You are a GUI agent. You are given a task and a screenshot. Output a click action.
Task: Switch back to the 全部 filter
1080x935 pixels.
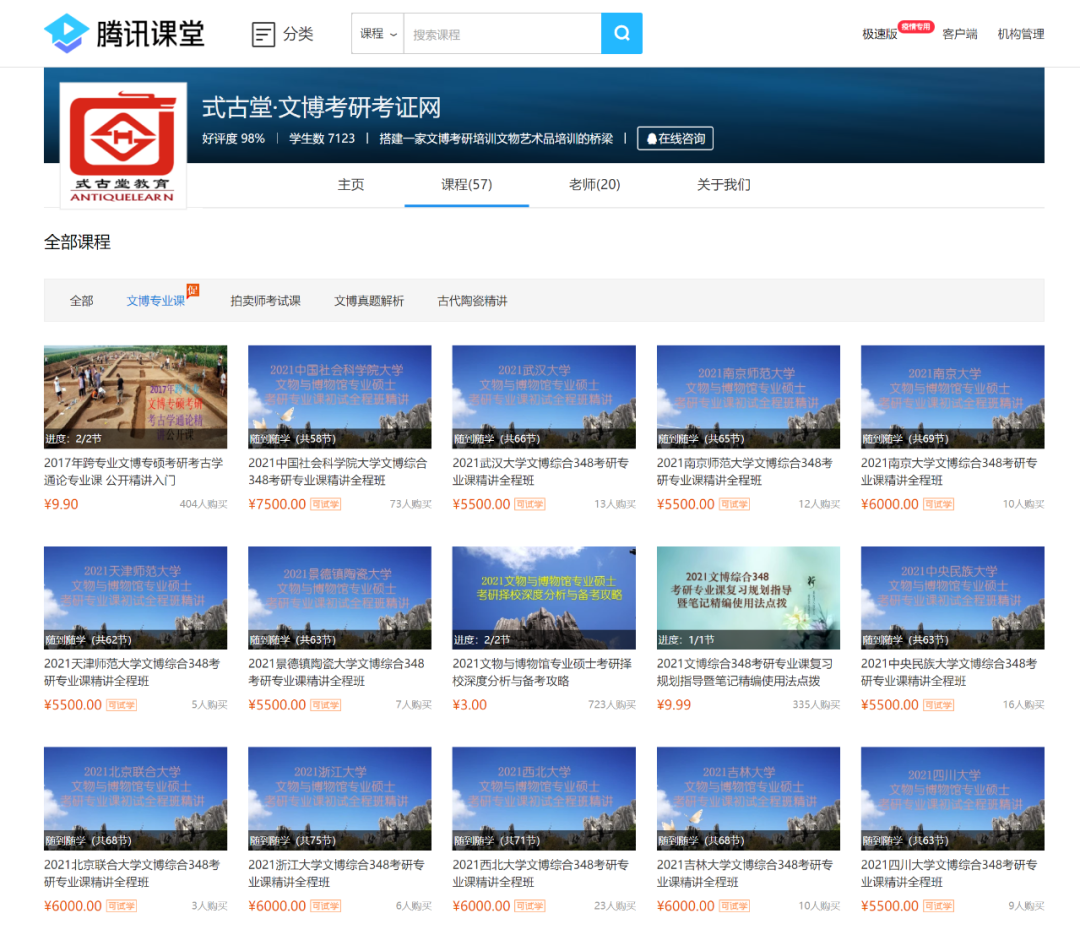click(81, 300)
